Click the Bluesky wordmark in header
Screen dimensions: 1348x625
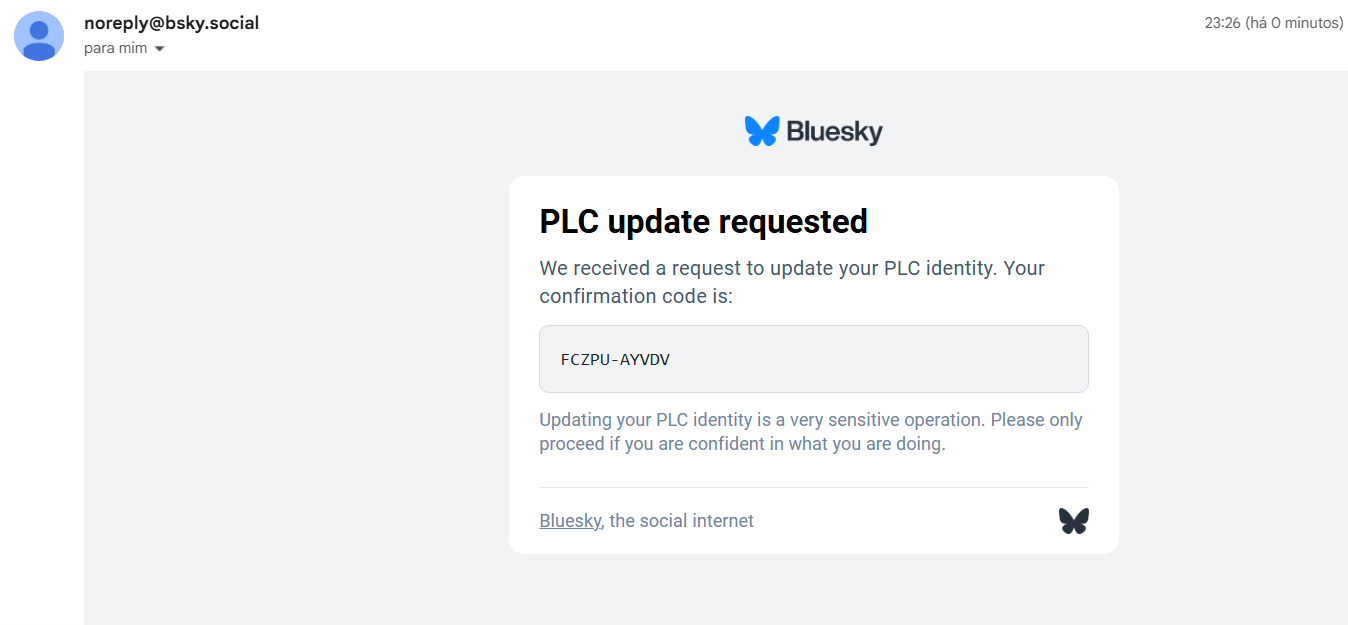click(x=834, y=131)
